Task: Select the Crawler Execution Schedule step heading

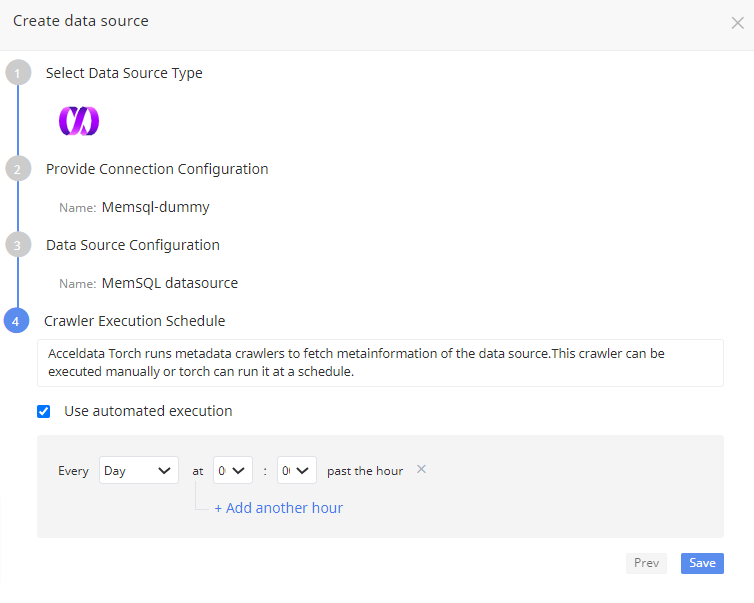Action: pyautogui.click(x=135, y=321)
